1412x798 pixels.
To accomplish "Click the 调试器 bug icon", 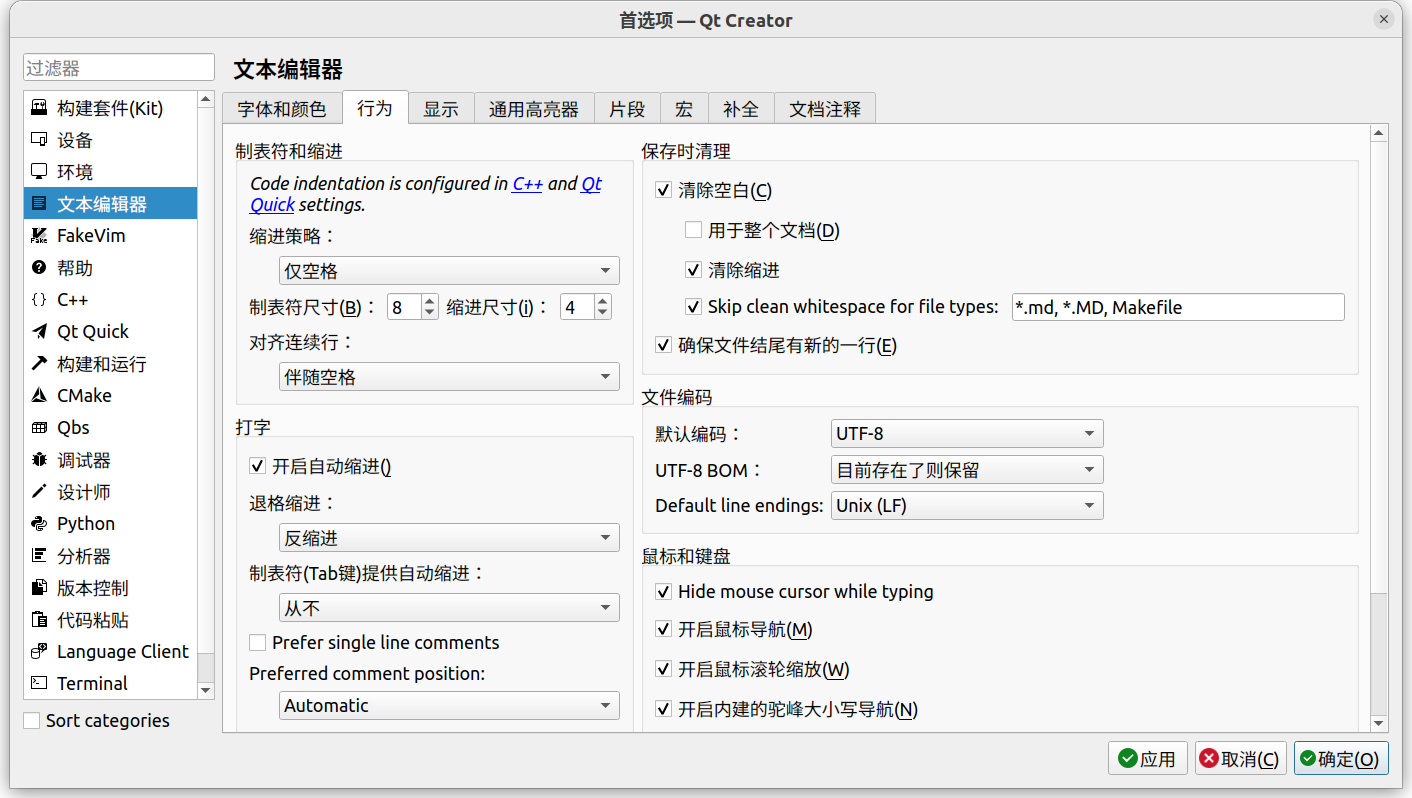I will pyautogui.click(x=39, y=460).
